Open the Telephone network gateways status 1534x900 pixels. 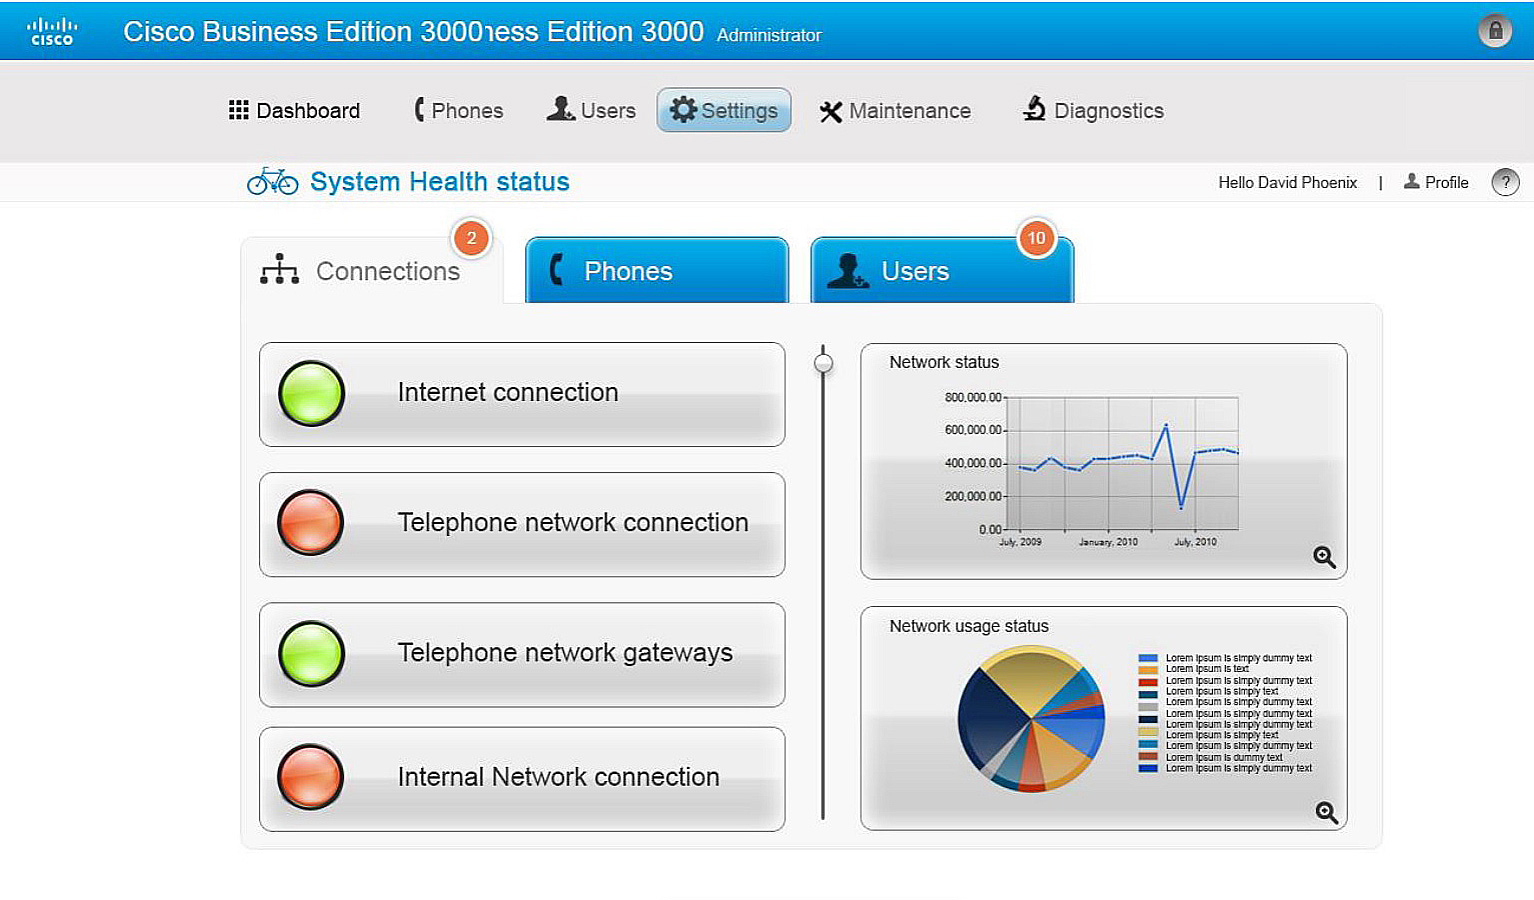point(522,654)
